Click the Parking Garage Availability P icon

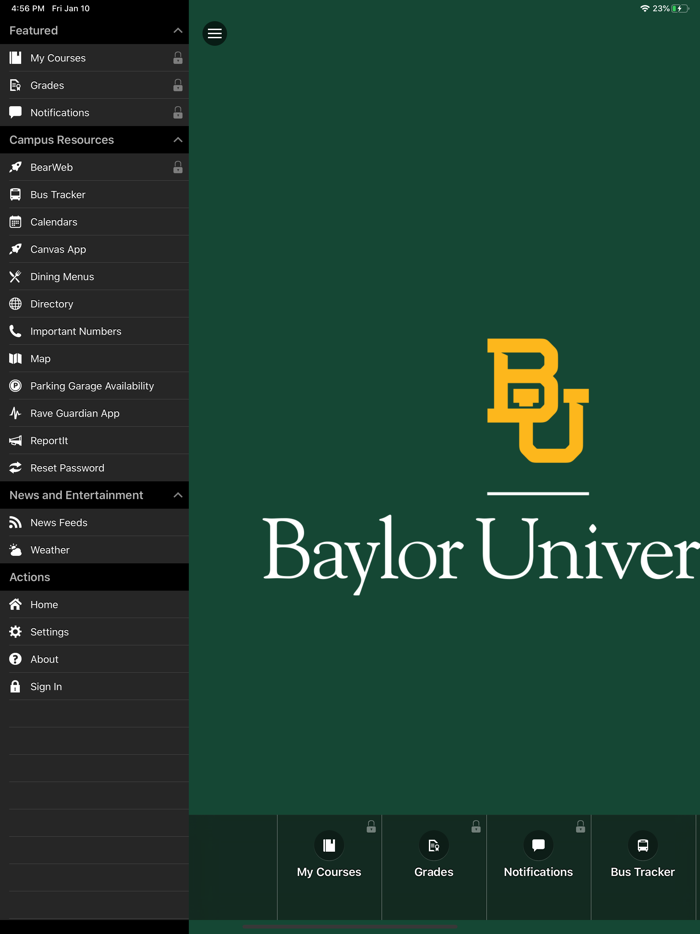coord(15,386)
